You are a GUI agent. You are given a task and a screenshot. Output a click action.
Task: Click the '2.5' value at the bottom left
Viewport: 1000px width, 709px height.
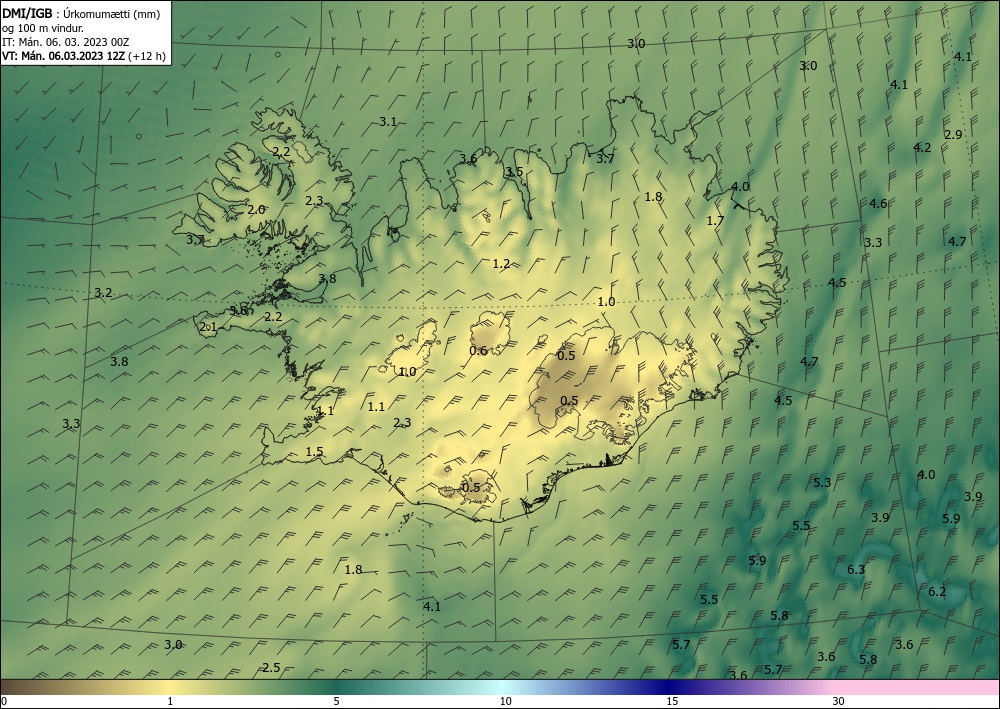coord(271,668)
